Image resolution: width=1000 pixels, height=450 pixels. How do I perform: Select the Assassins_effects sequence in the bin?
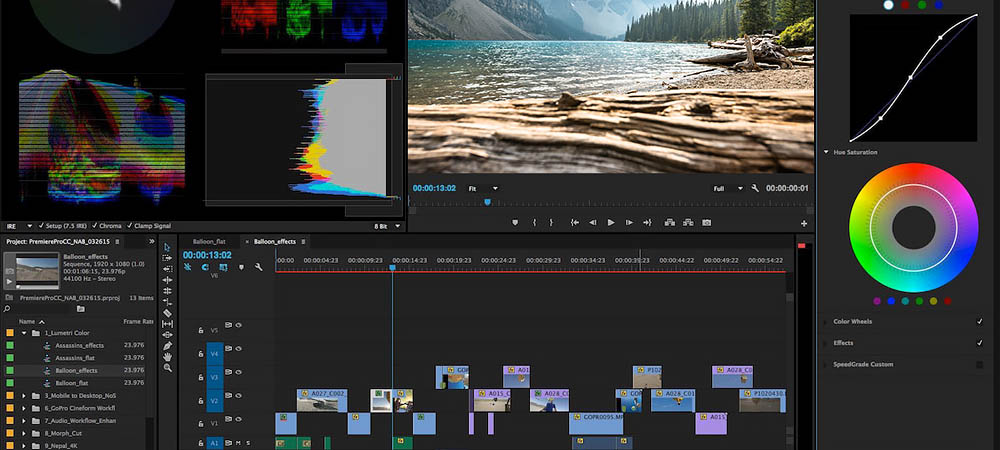pyautogui.click(x=77, y=345)
